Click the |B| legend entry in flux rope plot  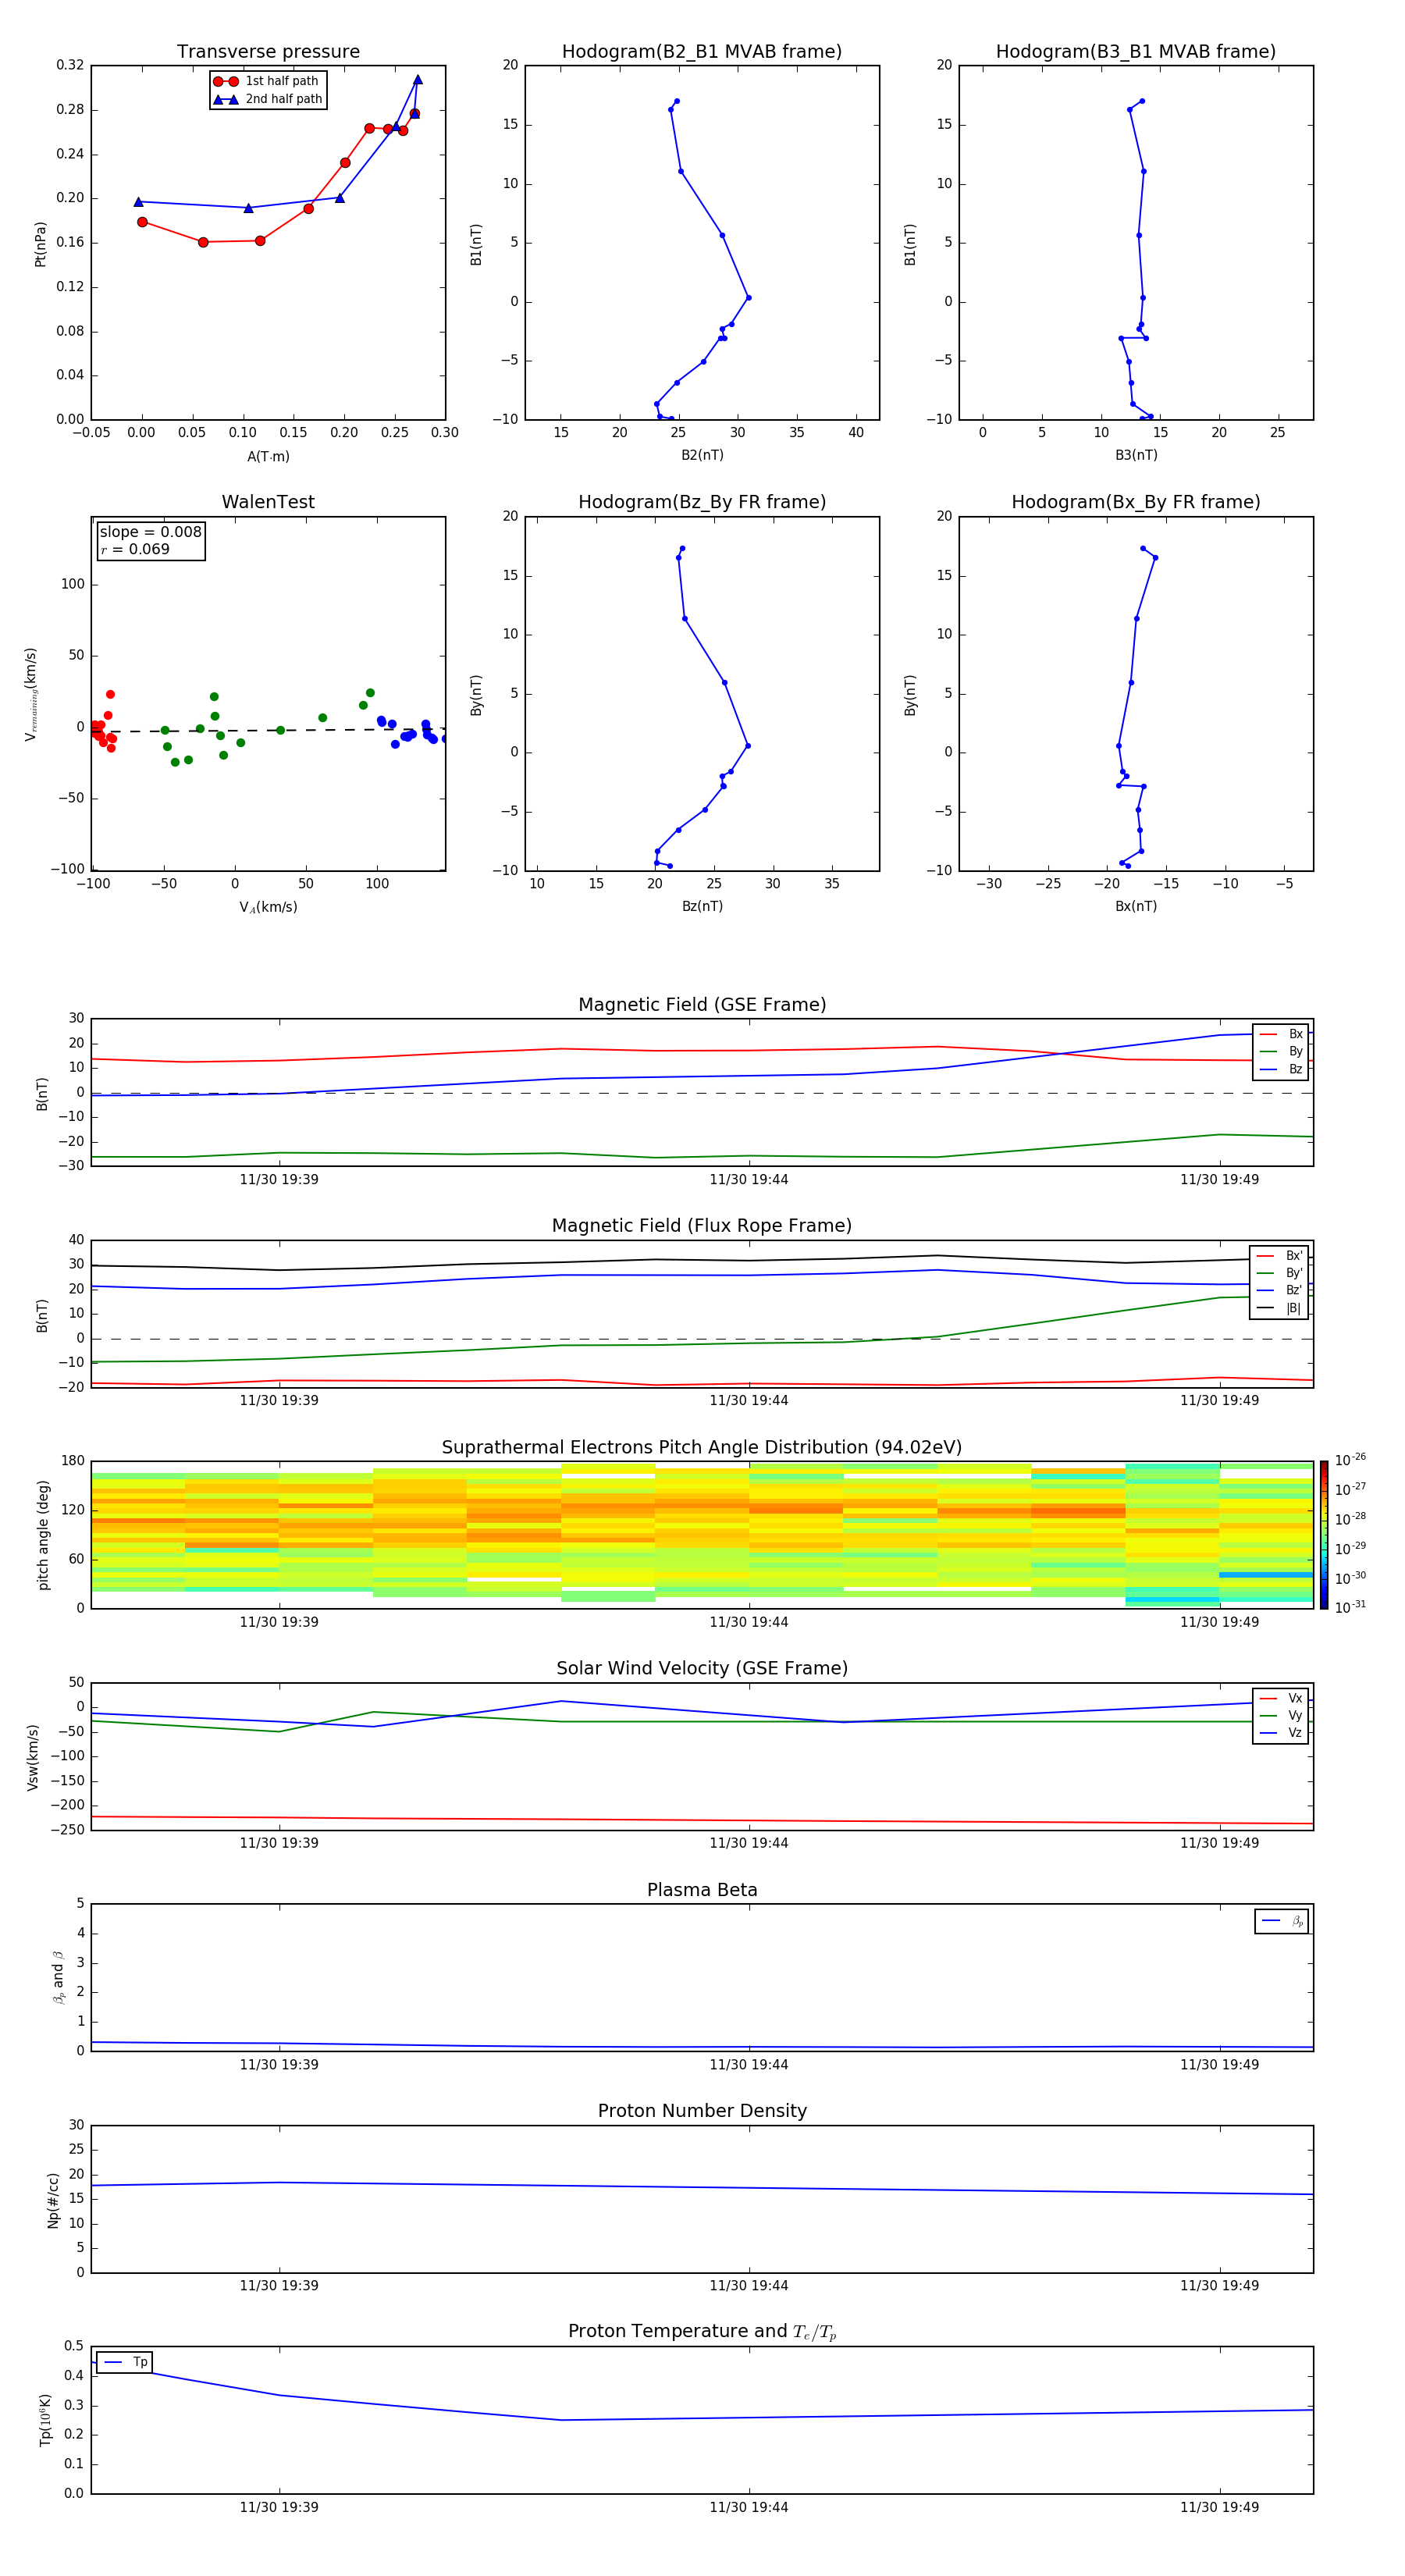[1280, 1308]
